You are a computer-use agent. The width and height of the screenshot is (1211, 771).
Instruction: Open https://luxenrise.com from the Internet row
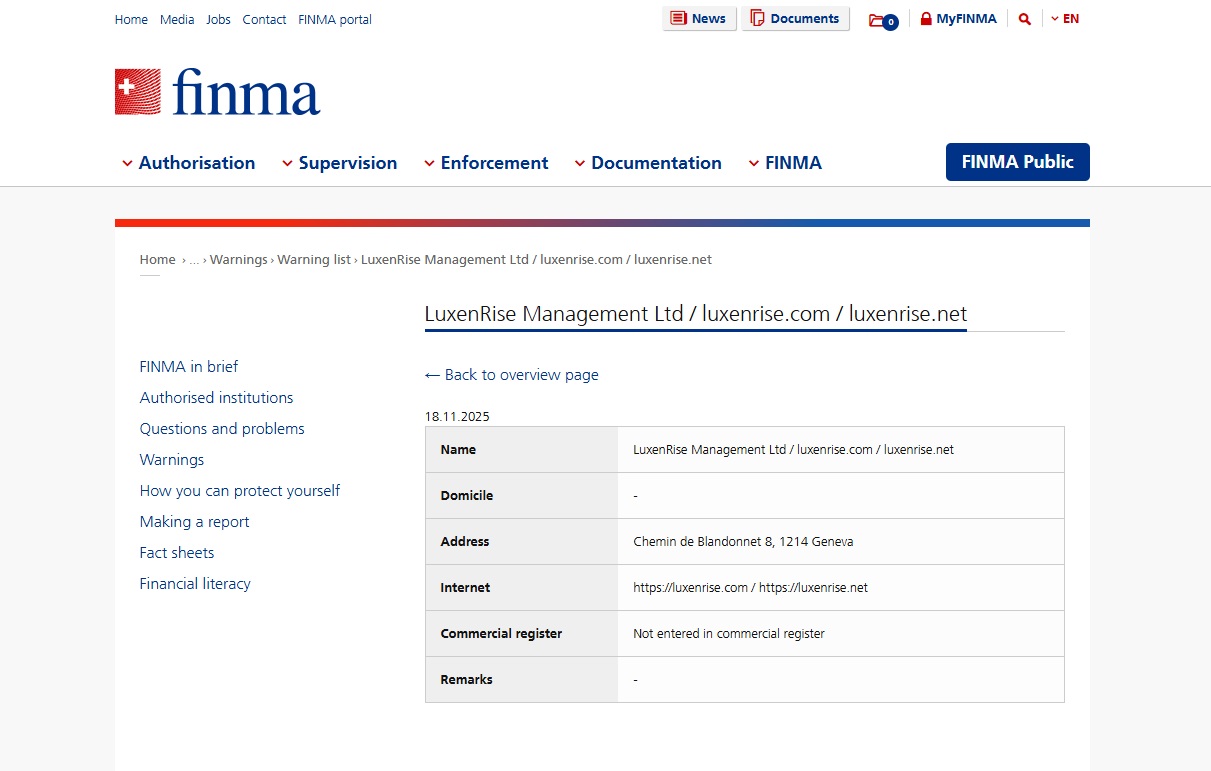(691, 587)
